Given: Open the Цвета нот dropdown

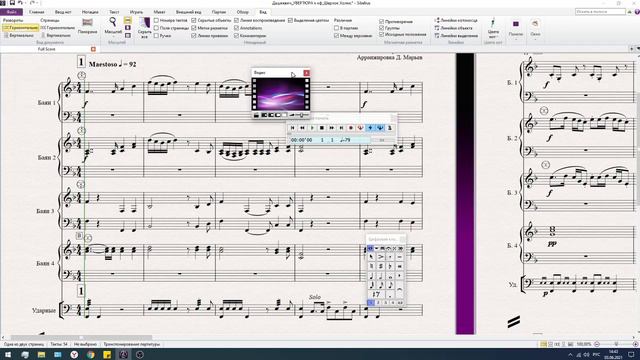Looking at the screenshot, I should coord(493,28).
